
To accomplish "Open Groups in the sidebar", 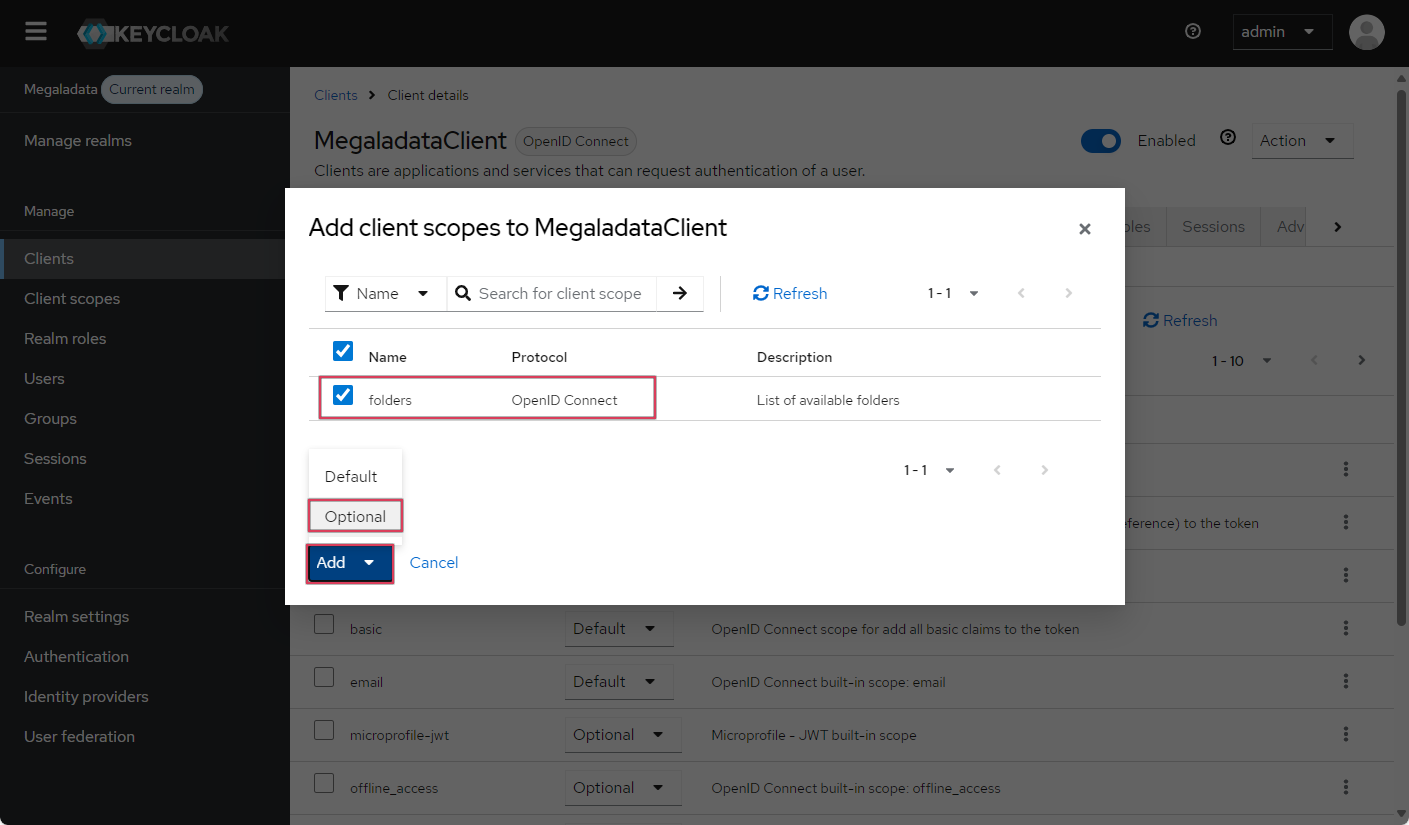I will pyautogui.click(x=145, y=419).
